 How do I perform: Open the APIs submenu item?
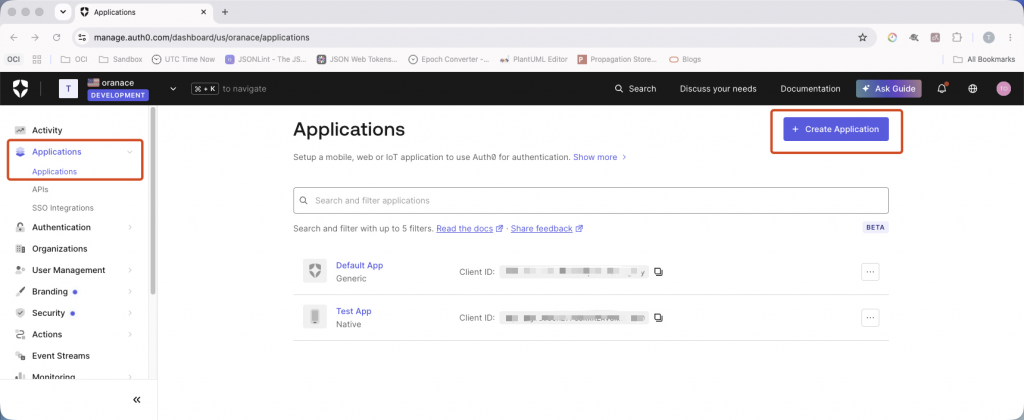40,189
